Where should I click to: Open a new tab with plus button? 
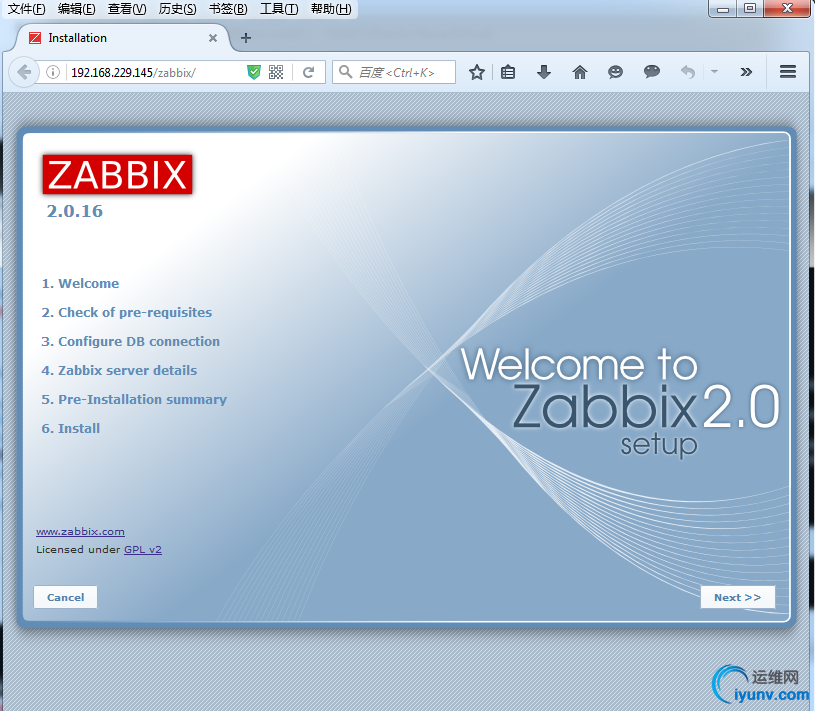pyautogui.click(x=246, y=38)
